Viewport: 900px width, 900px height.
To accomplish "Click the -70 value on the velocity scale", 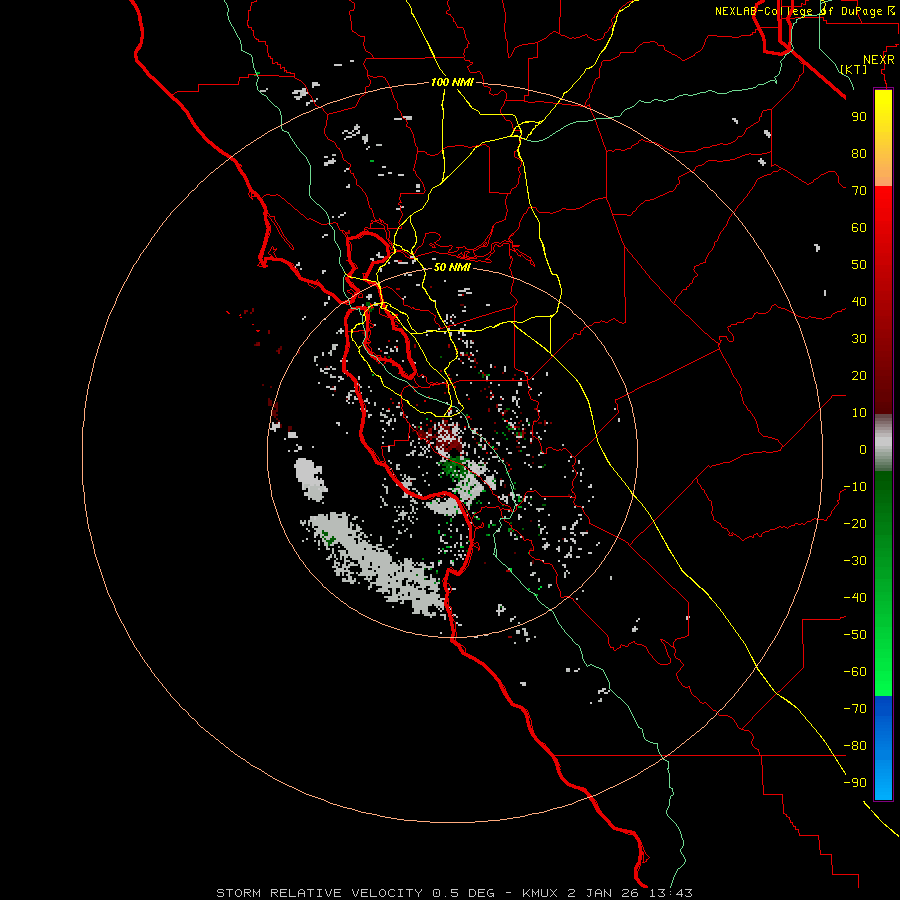I will tap(855, 709).
